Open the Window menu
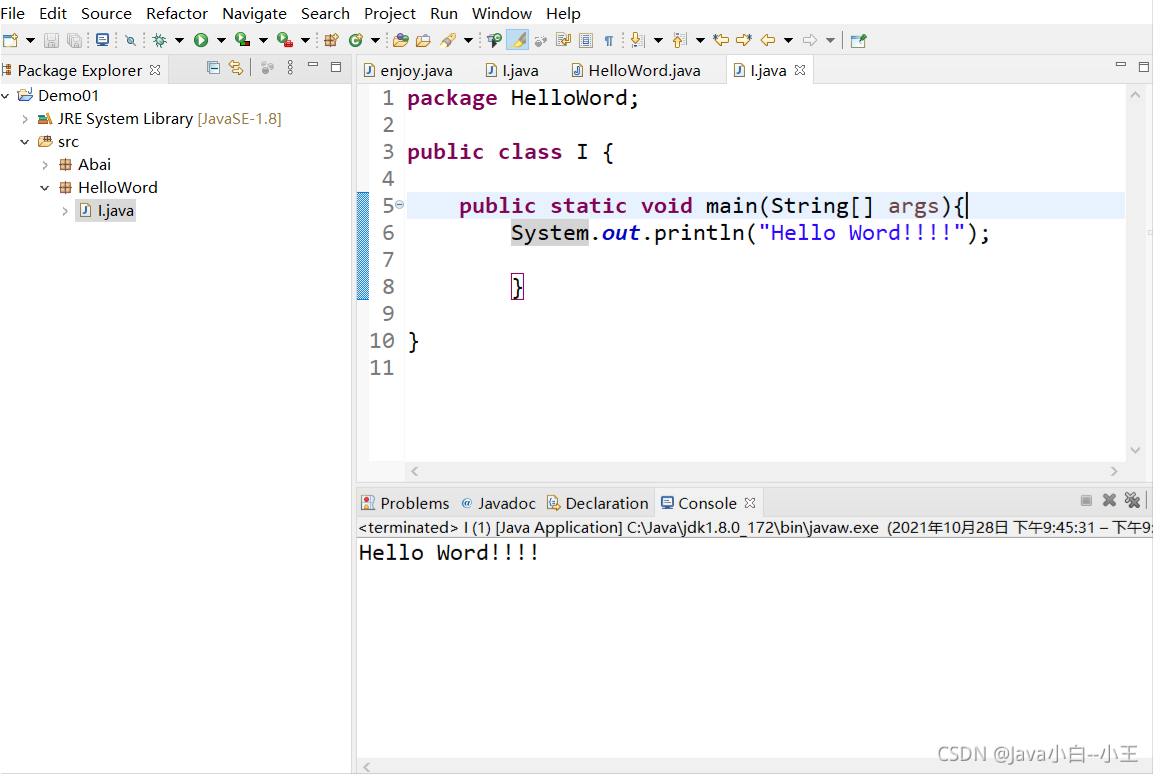 [x=501, y=13]
